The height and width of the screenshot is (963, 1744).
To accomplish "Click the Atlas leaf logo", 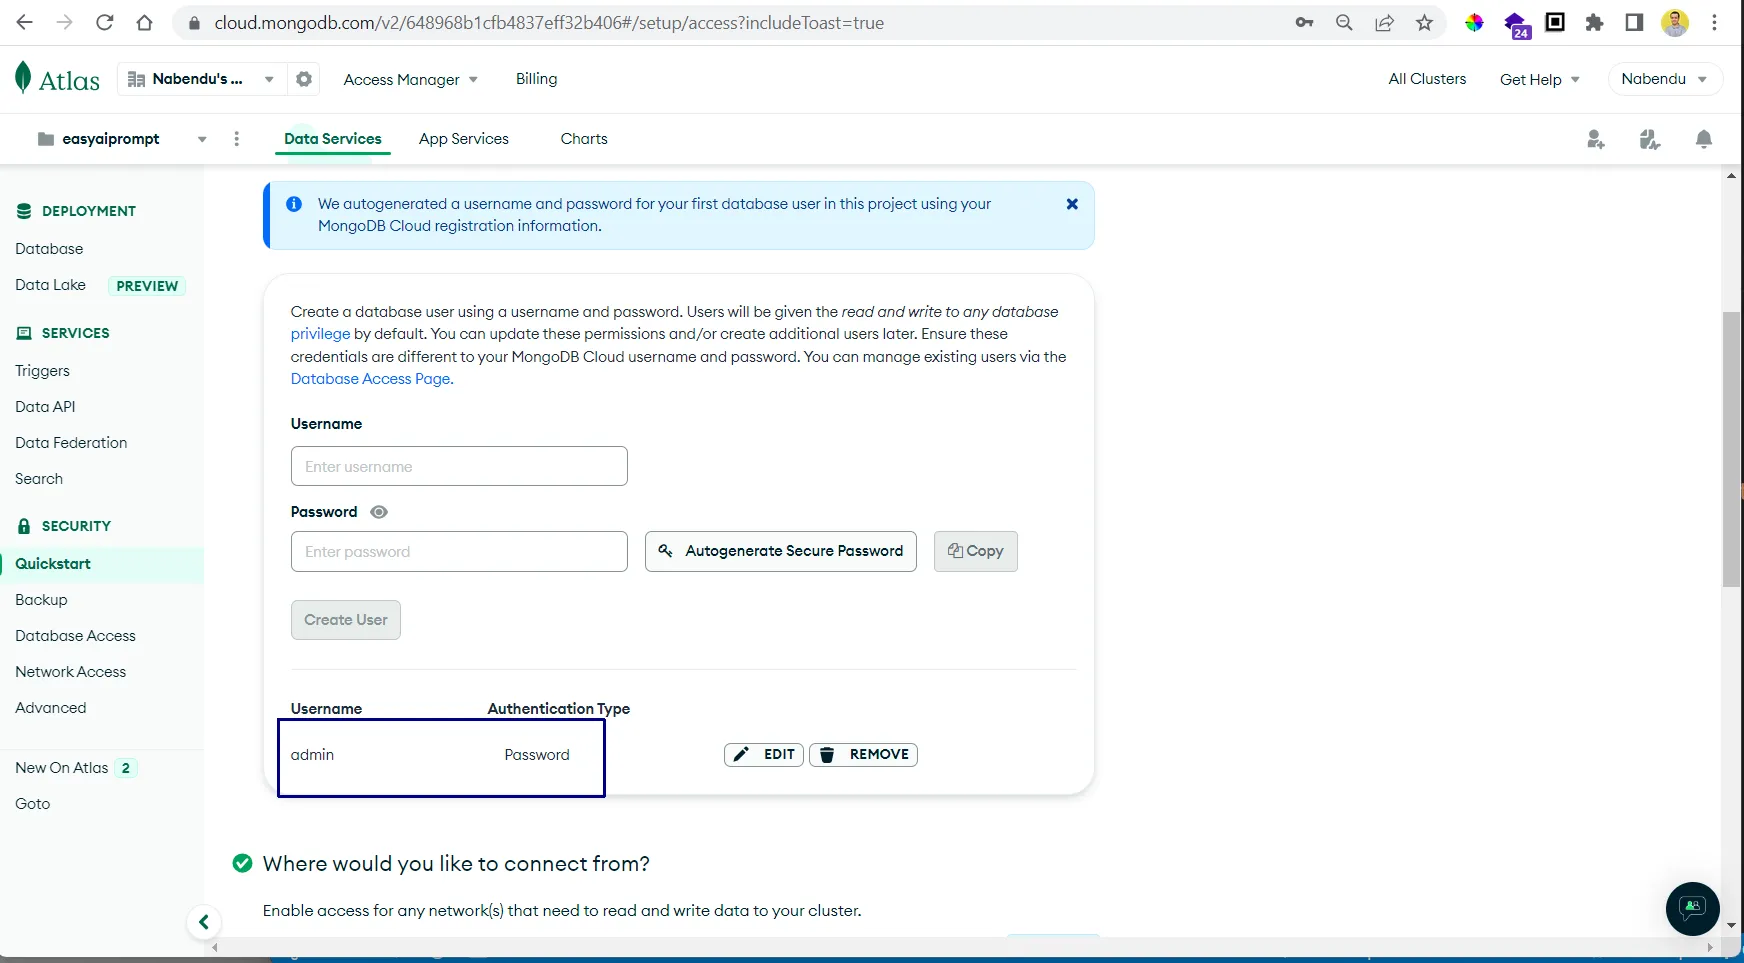I will point(23,78).
